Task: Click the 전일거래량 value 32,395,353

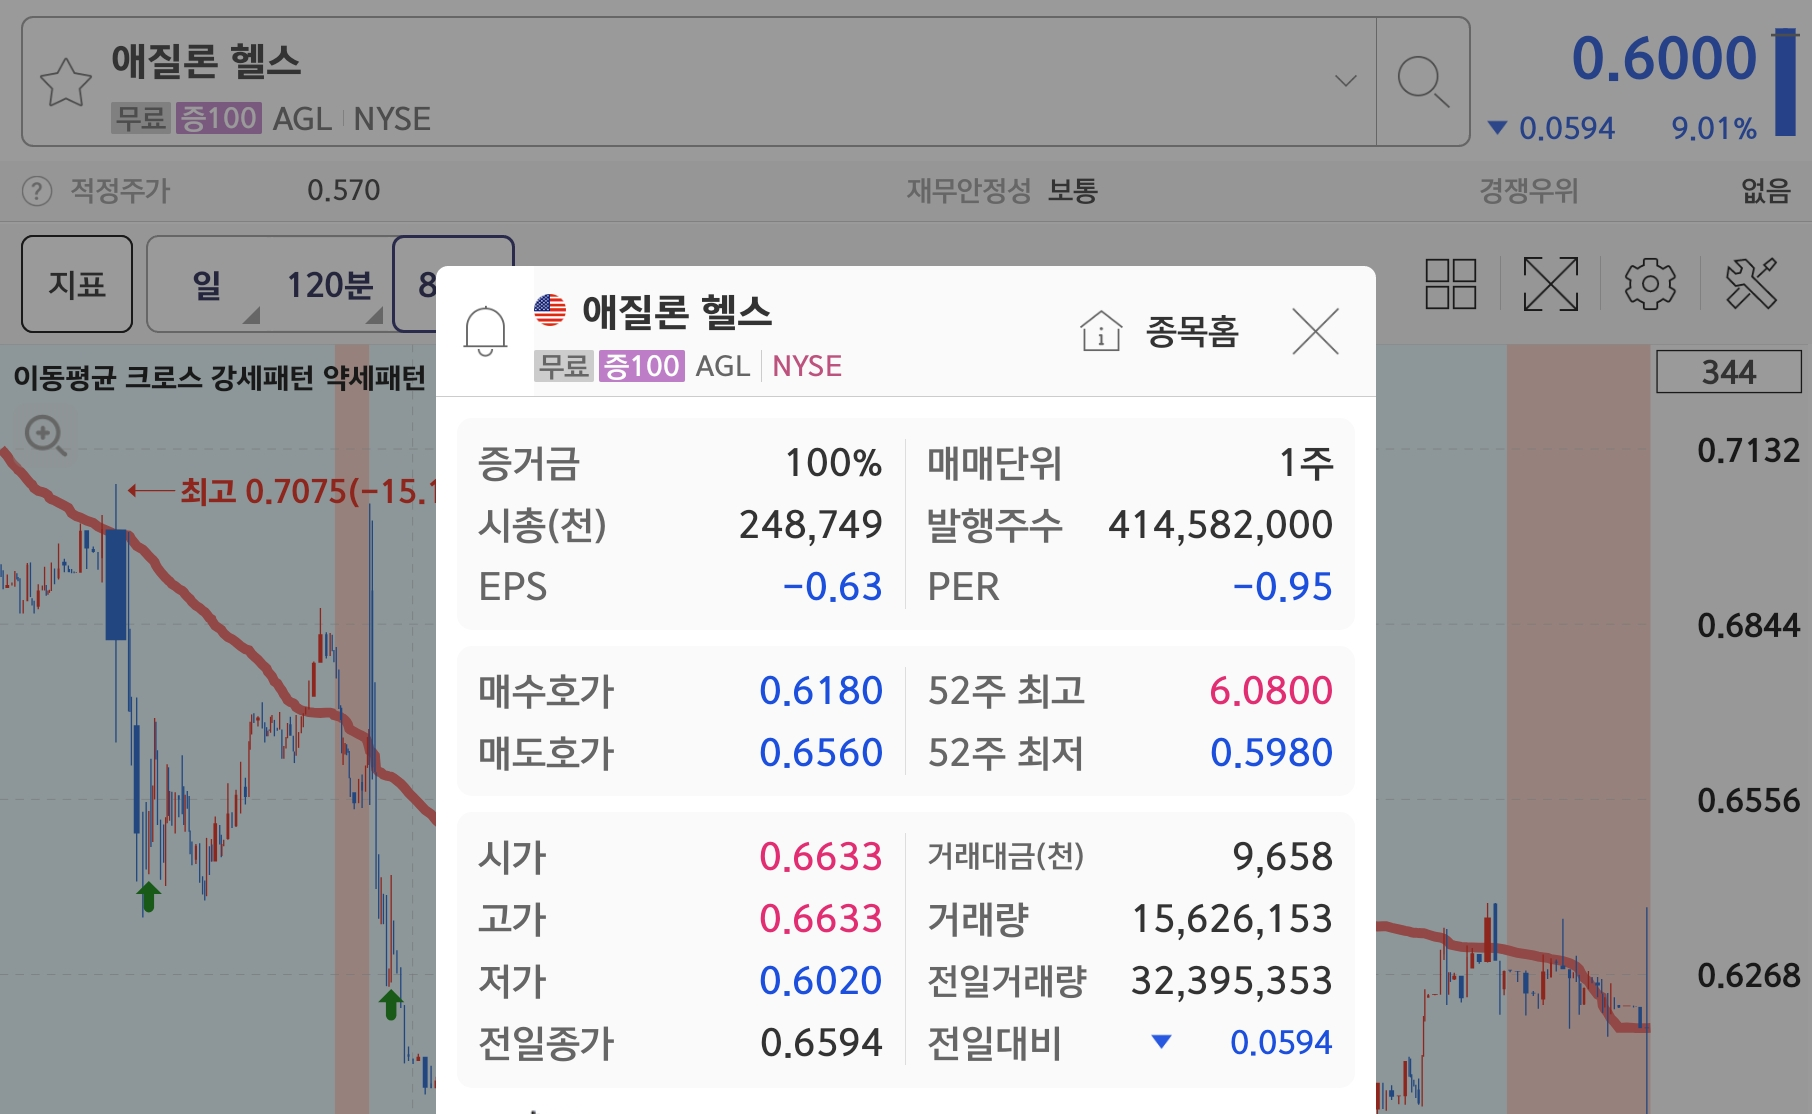Action: point(1232,981)
